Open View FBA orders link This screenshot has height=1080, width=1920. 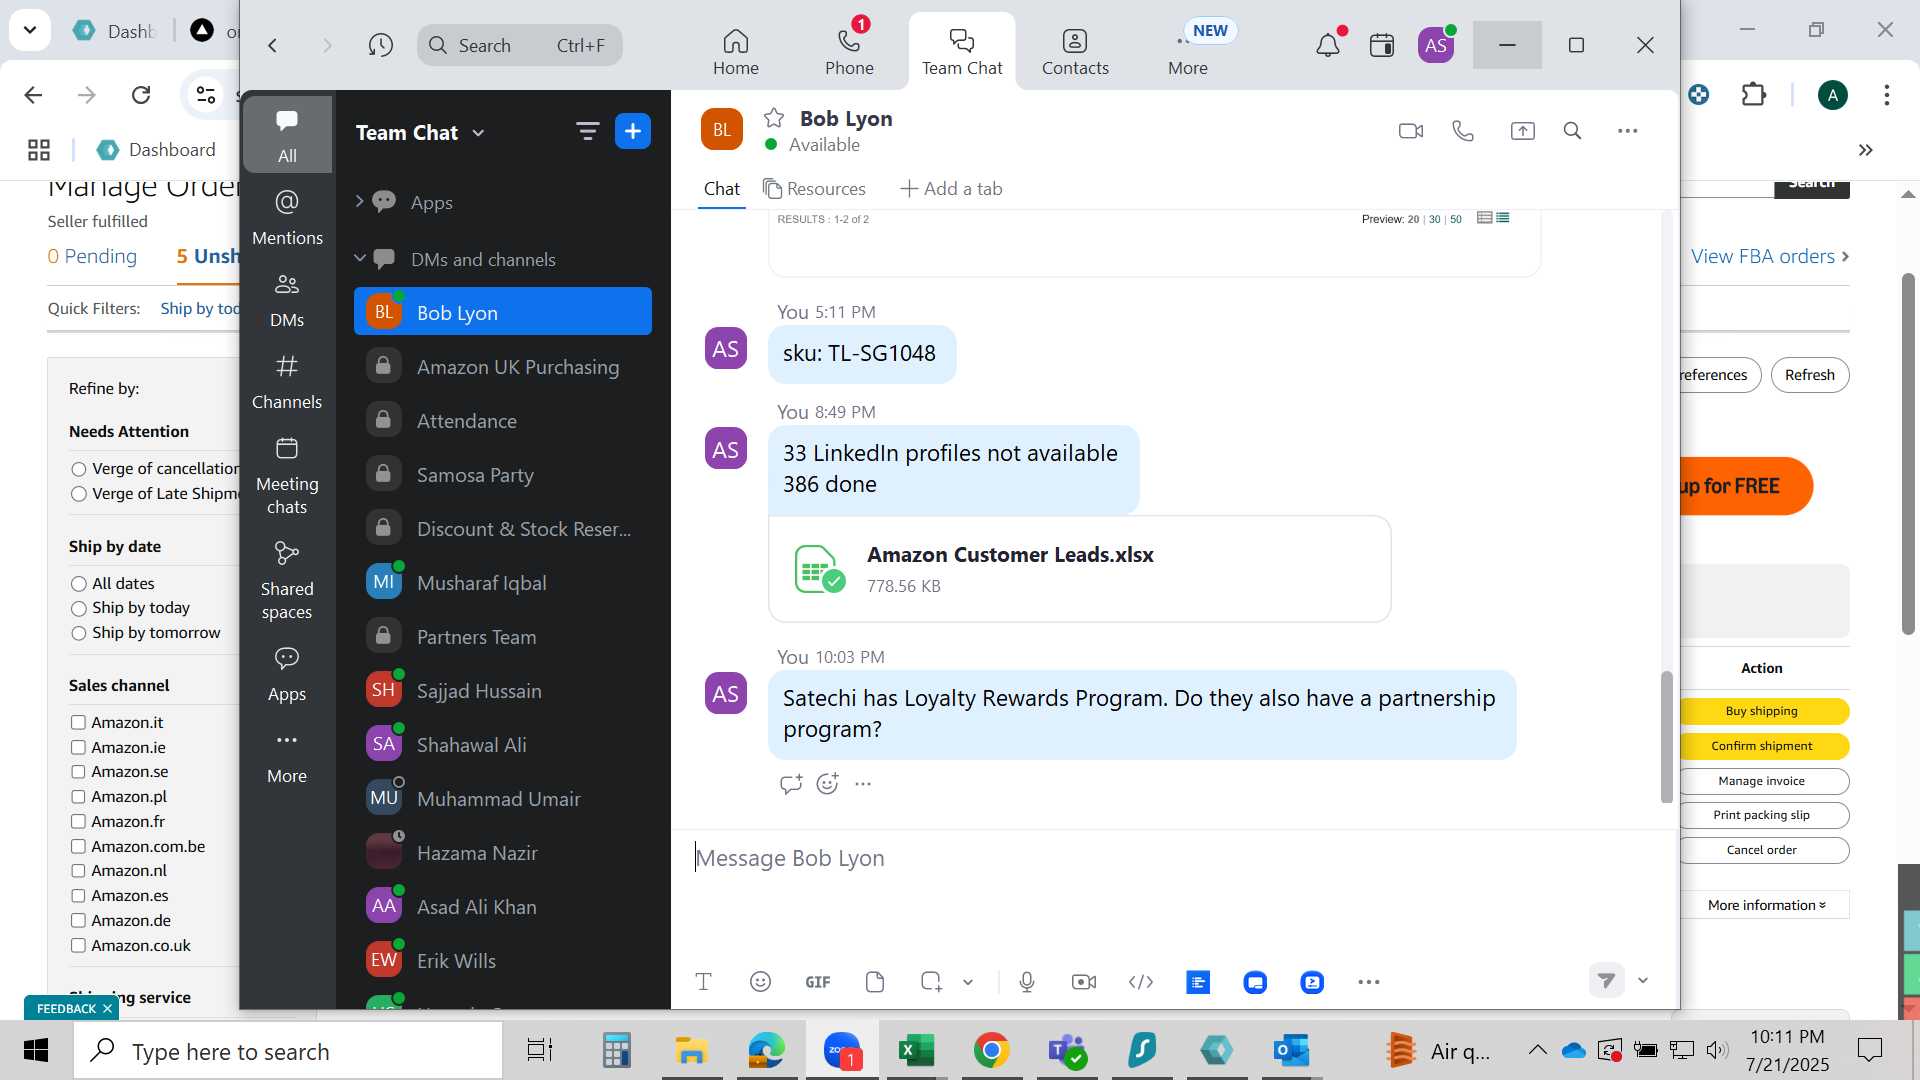point(1769,256)
